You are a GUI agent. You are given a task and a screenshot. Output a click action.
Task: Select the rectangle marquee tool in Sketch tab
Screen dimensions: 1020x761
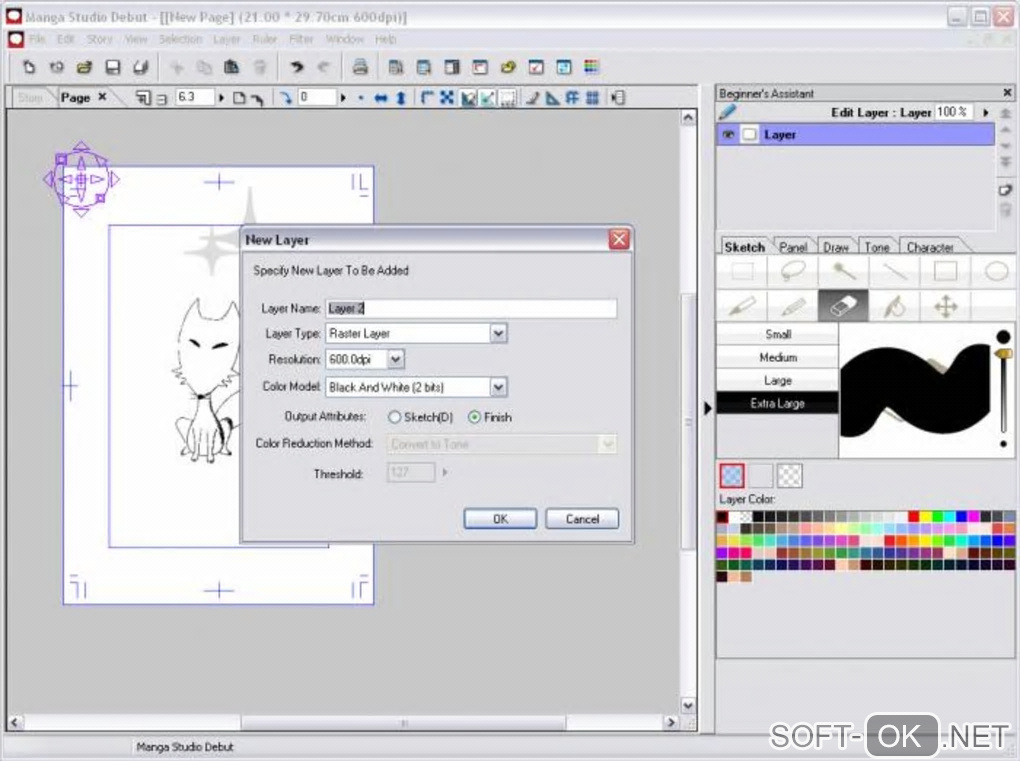click(742, 271)
